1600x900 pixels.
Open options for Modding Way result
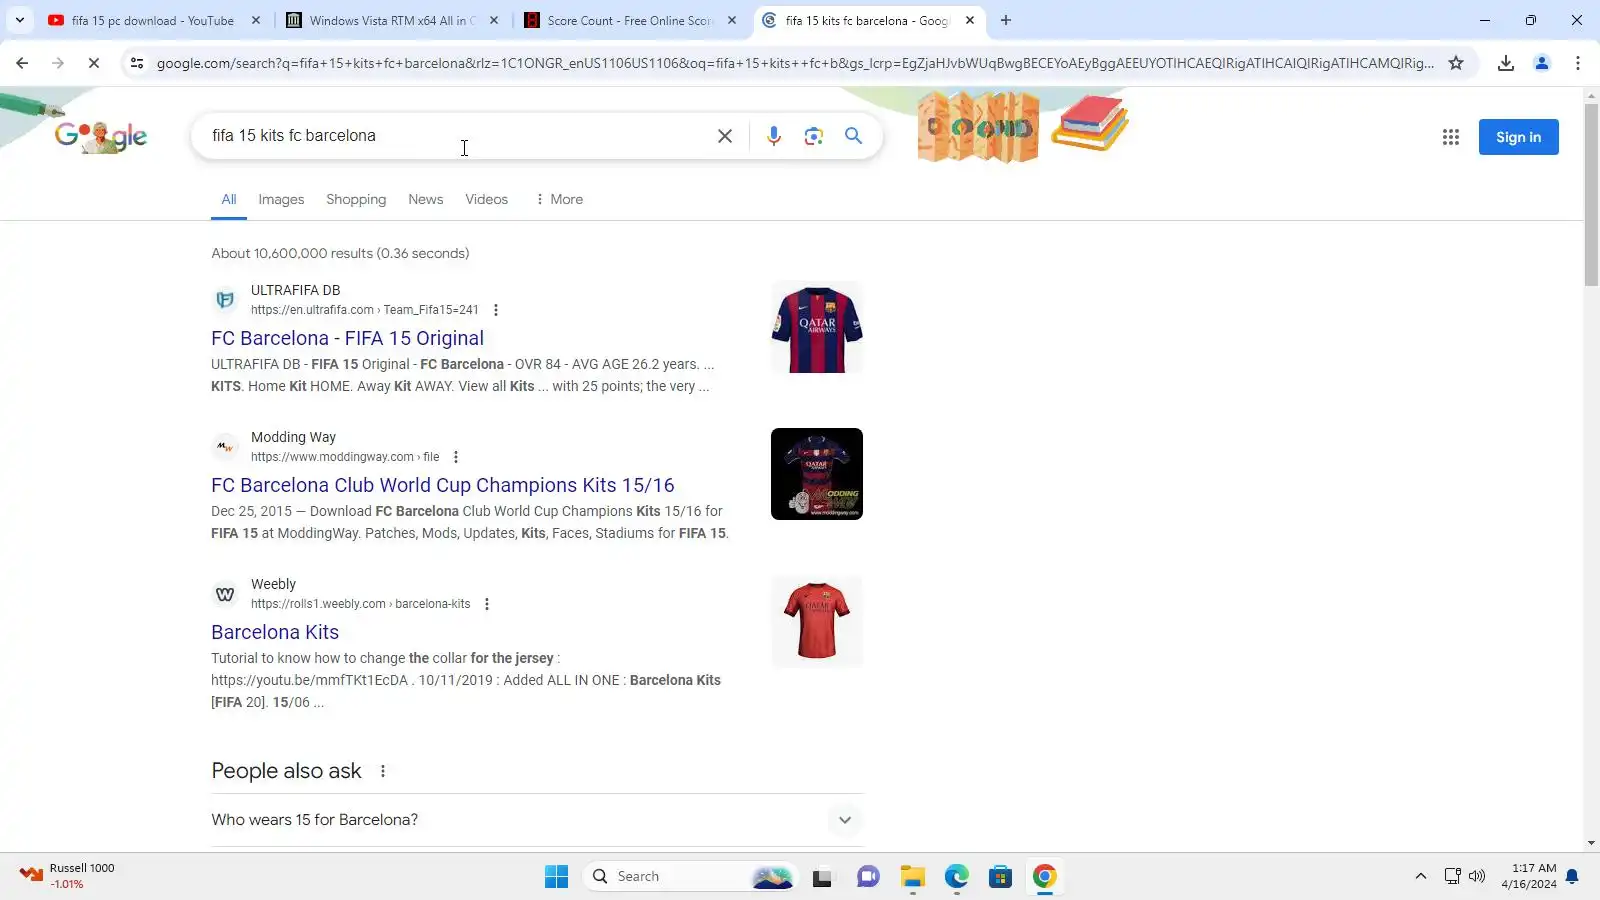(456, 457)
